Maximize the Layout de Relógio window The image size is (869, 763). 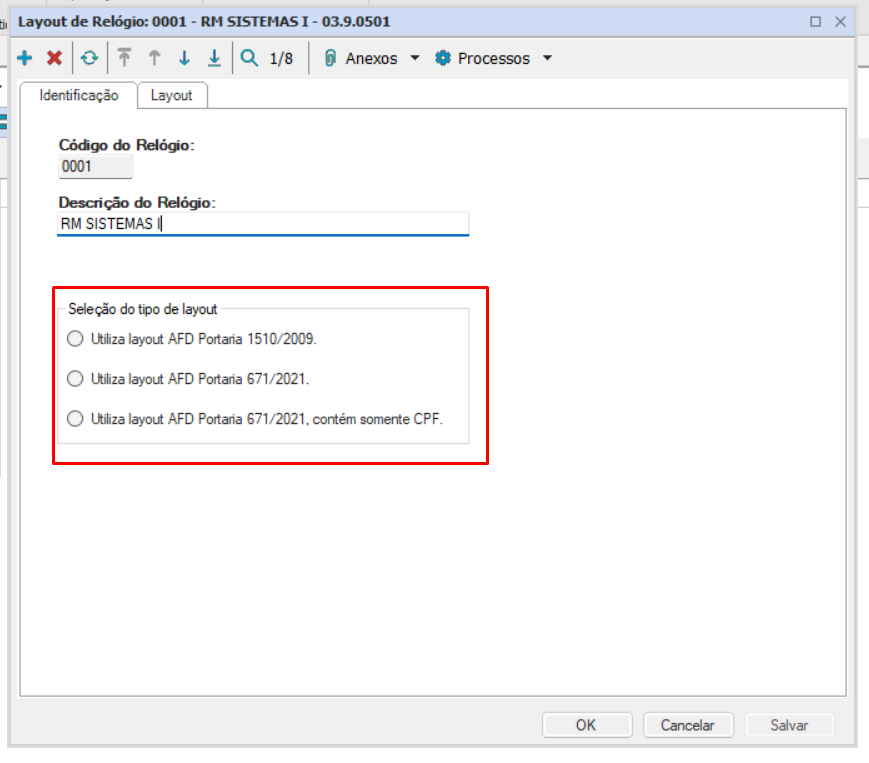click(815, 22)
